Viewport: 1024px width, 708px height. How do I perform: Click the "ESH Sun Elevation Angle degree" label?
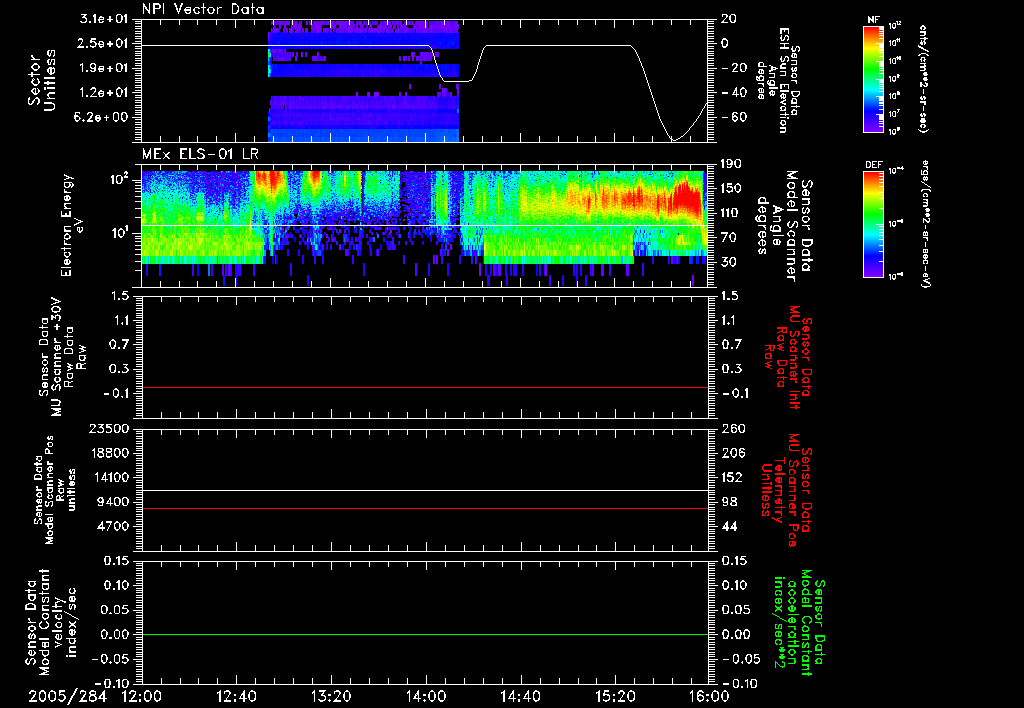click(778, 80)
